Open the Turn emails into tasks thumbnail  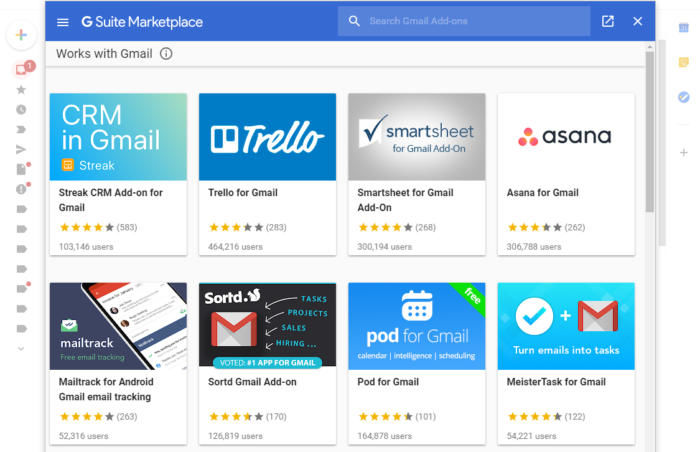tap(566, 326)
